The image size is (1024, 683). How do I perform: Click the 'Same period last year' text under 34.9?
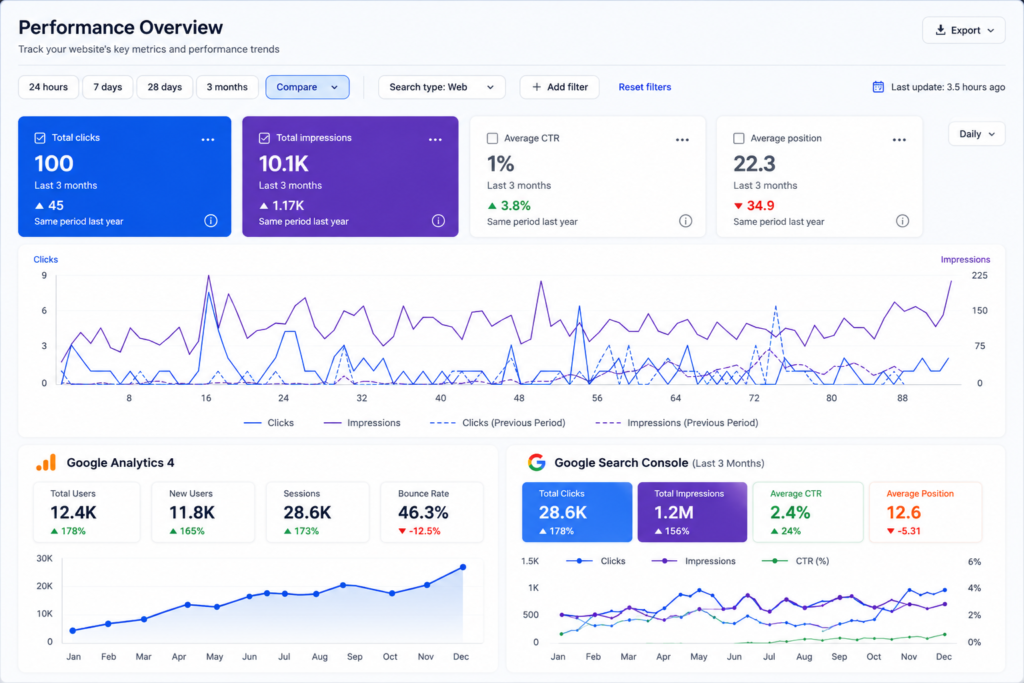point(778,222)
